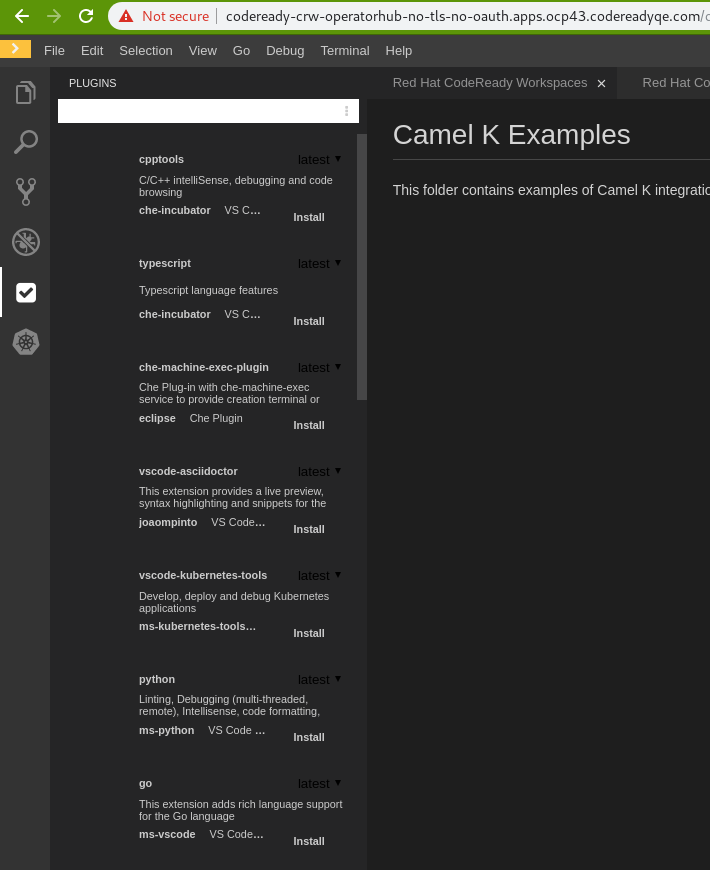Click the Not secure warning icon

coord(126,16)
